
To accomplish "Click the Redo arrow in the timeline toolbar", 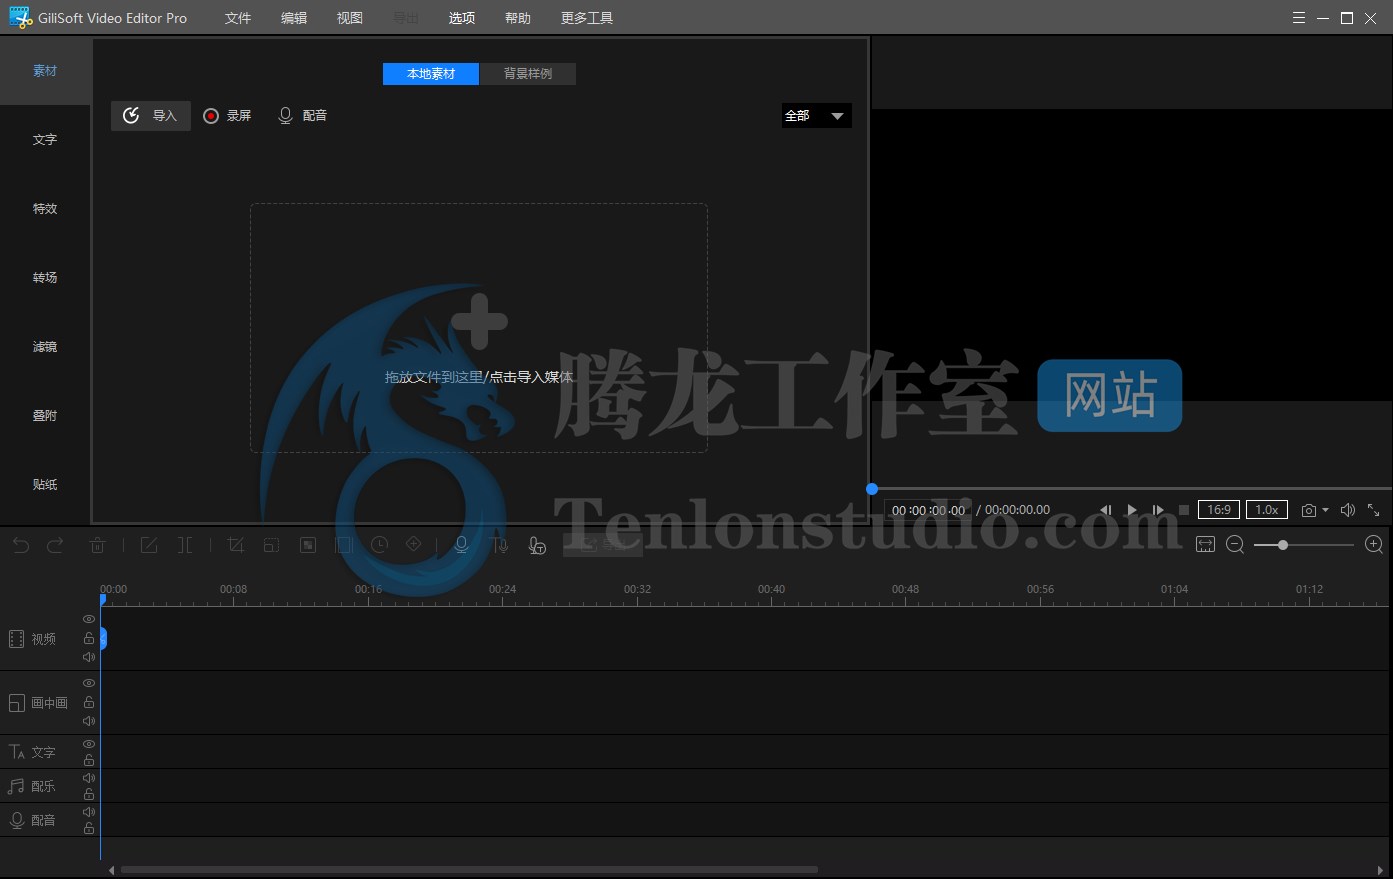I will pos(55,545).
